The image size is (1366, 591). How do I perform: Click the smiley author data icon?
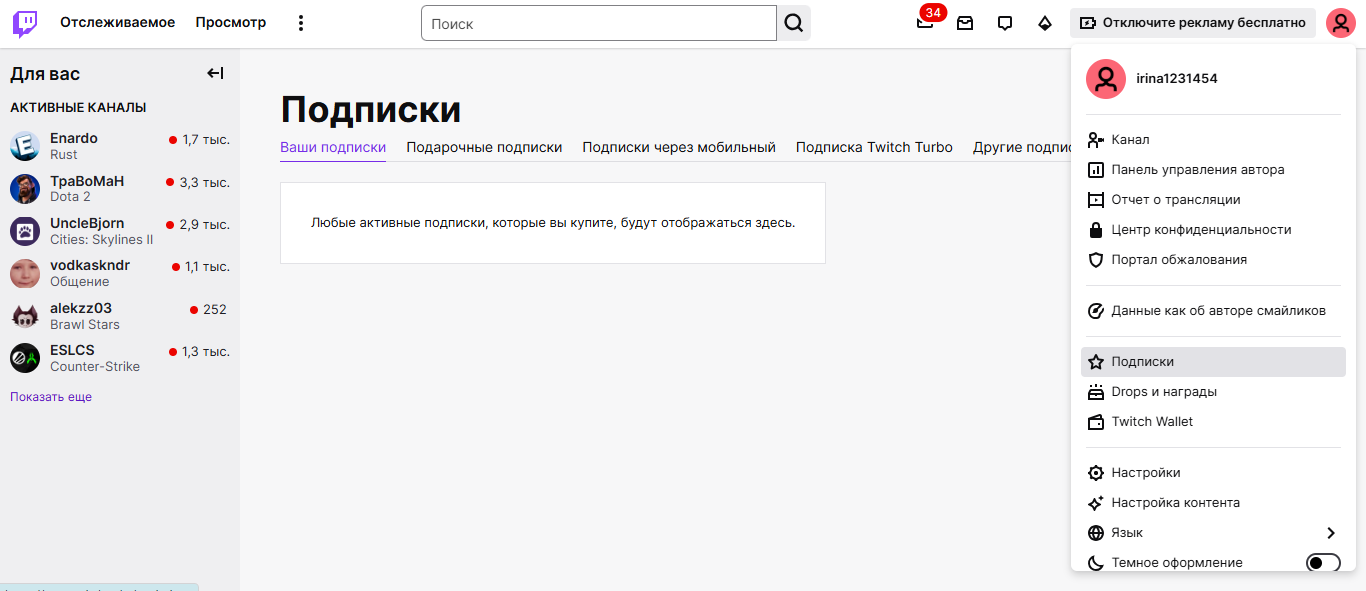[1095, 311]
